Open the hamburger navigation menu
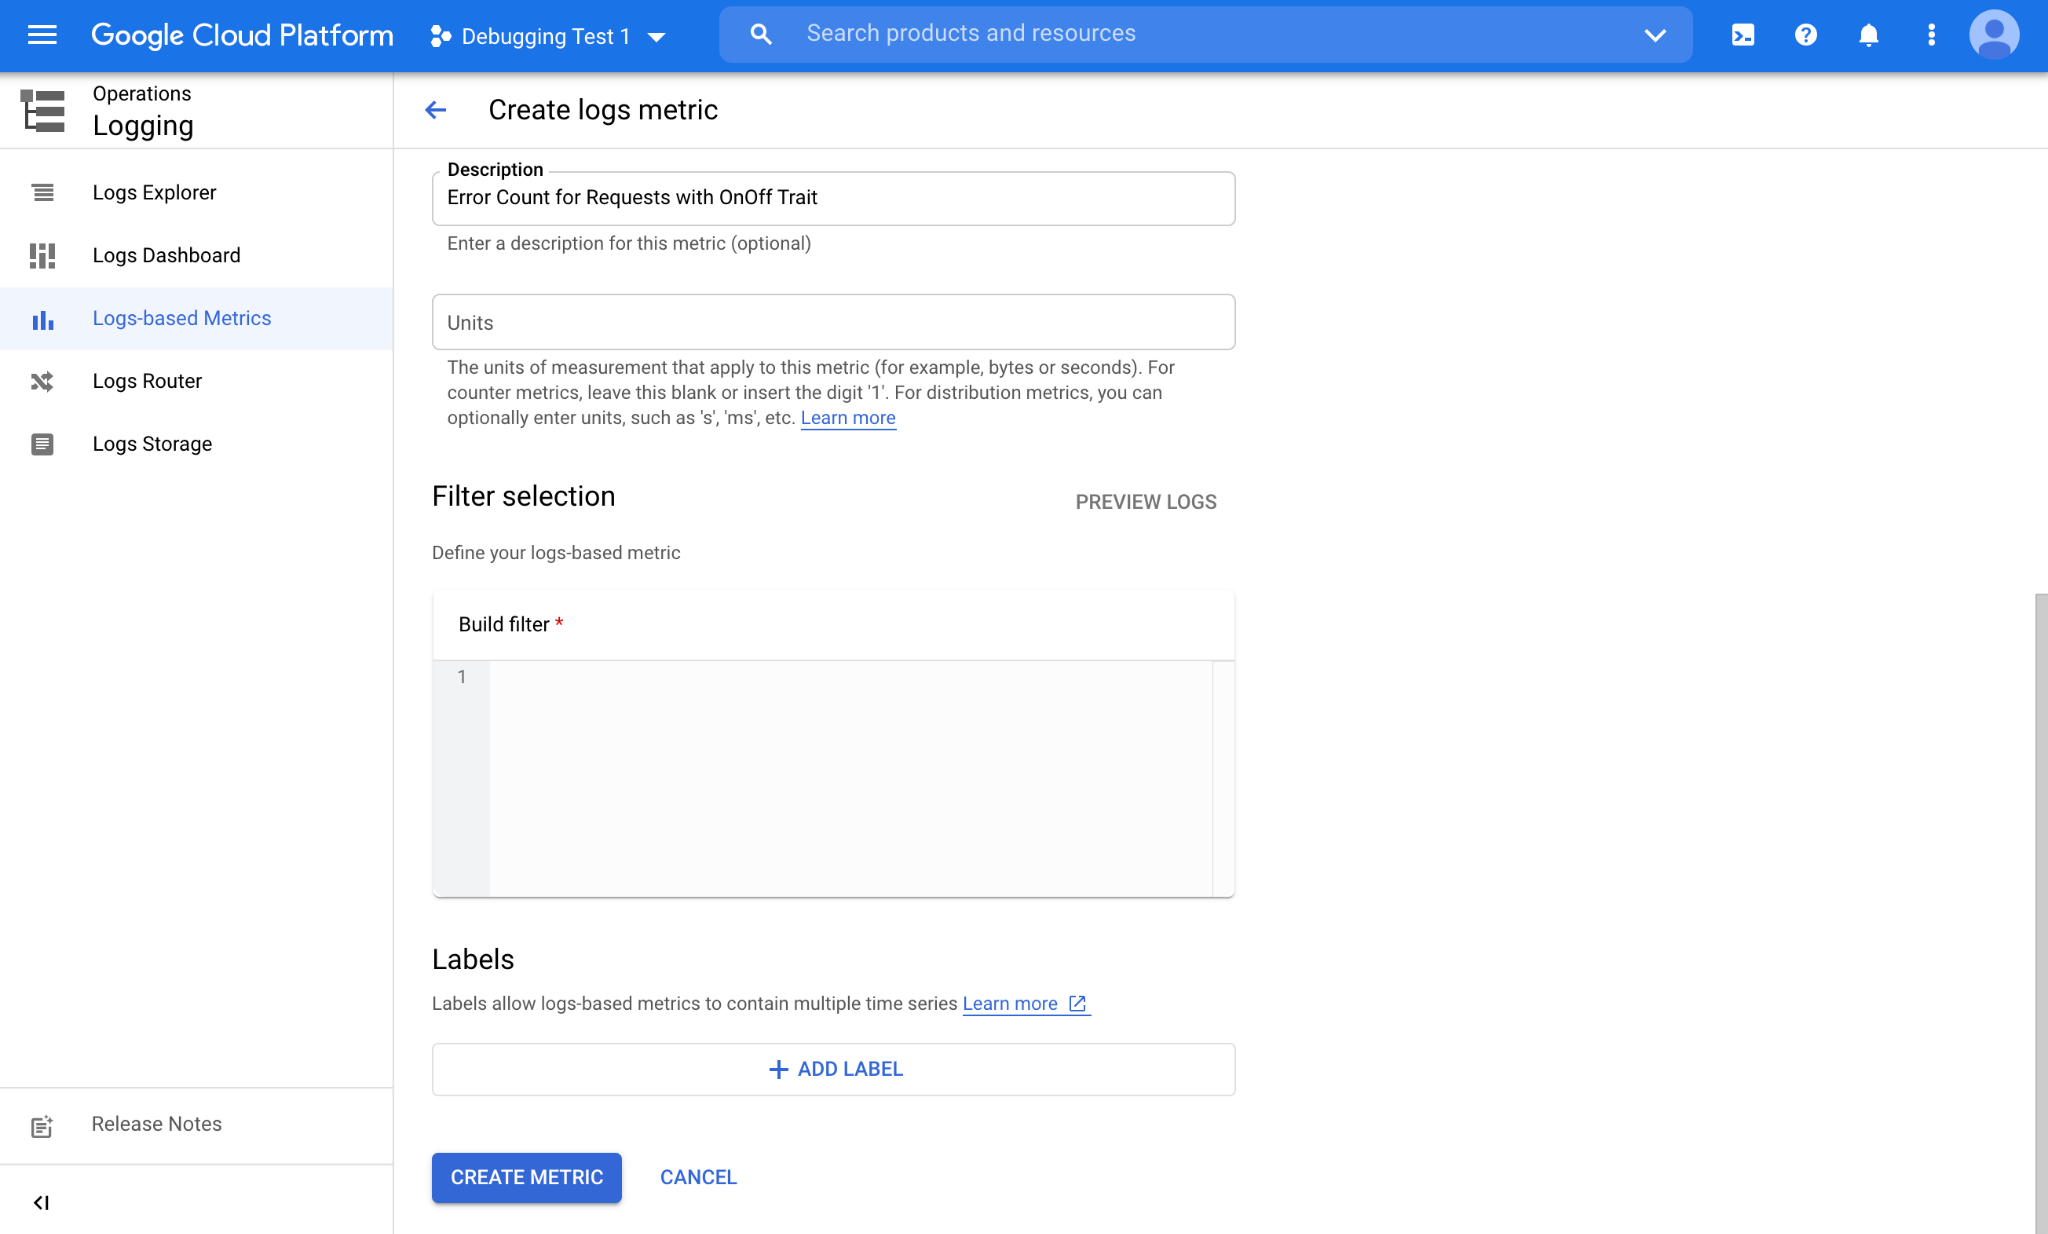The height and width of the screenshot is (1234, 2048). [x=42, y=35]
